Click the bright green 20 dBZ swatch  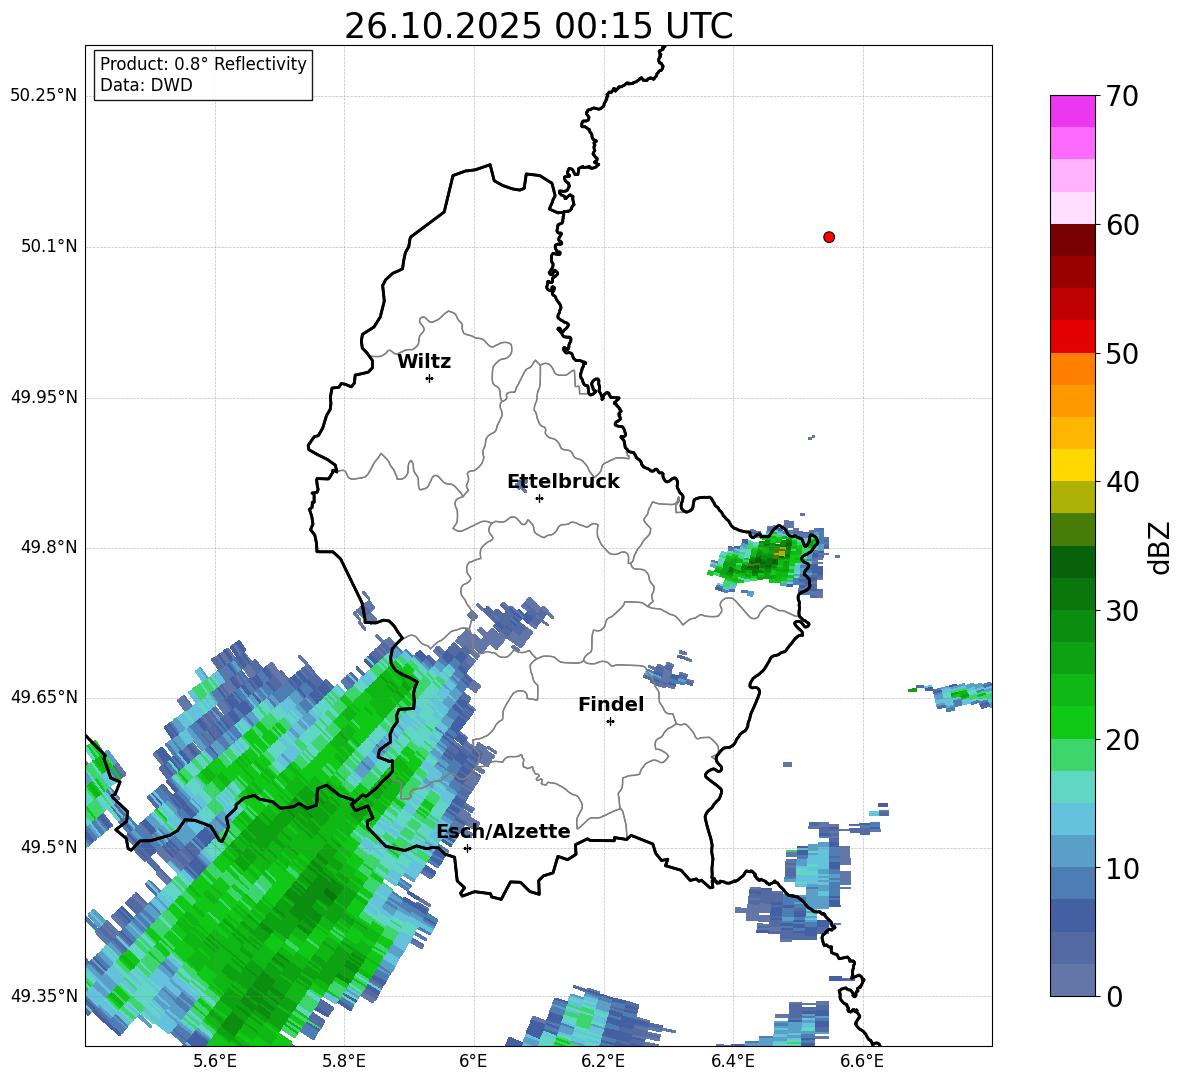click(x=1072, y=722)
